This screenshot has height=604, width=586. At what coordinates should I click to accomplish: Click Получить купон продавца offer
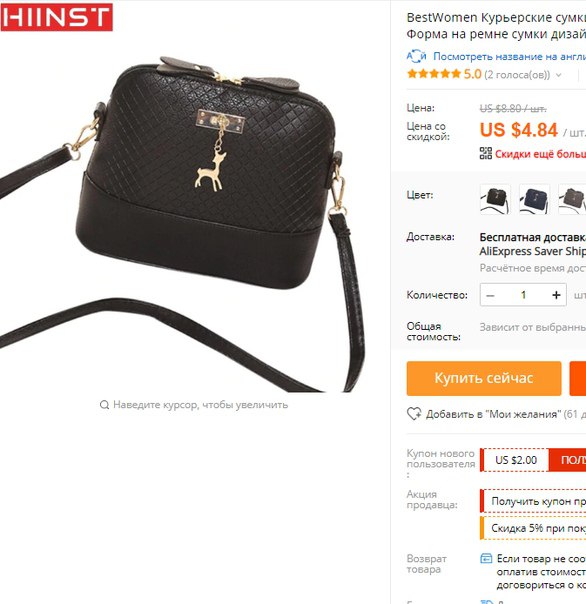[x=533, y=501]
